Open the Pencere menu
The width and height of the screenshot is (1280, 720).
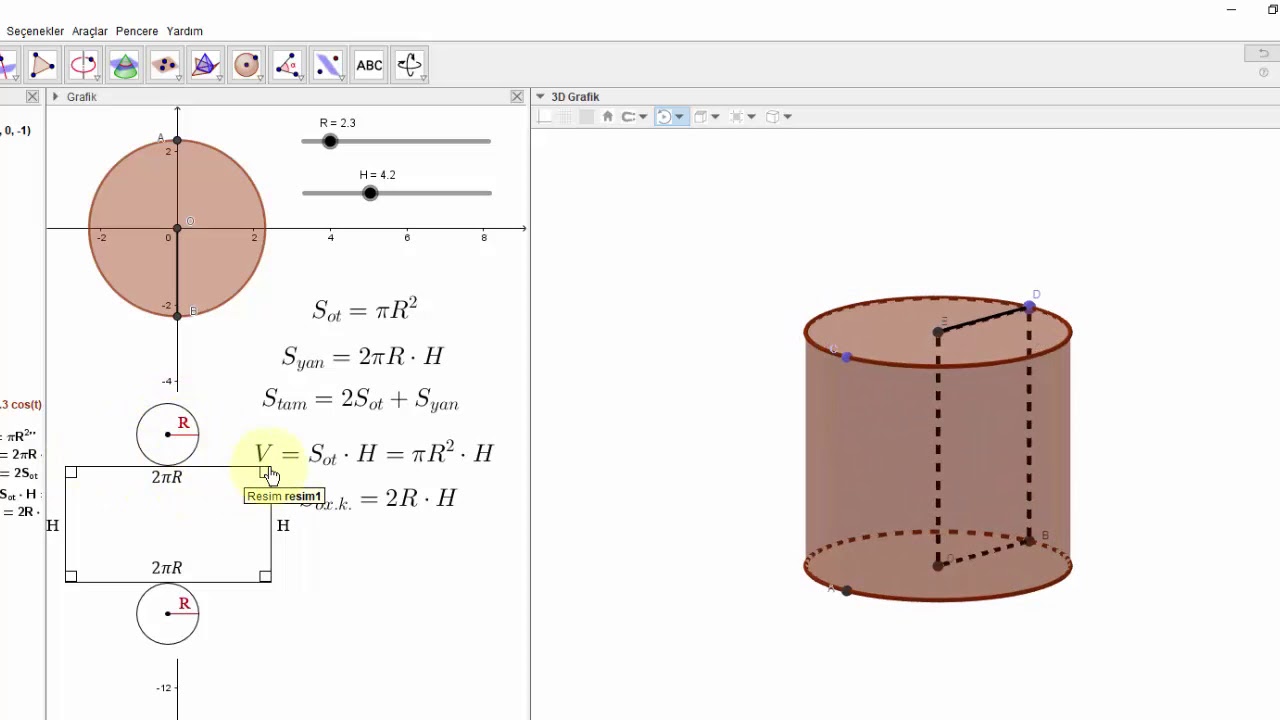point(137,31)
